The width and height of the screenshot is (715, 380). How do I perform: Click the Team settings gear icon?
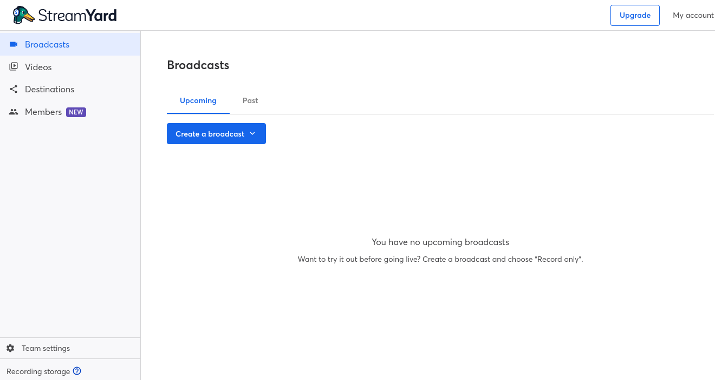pos(10,348)
